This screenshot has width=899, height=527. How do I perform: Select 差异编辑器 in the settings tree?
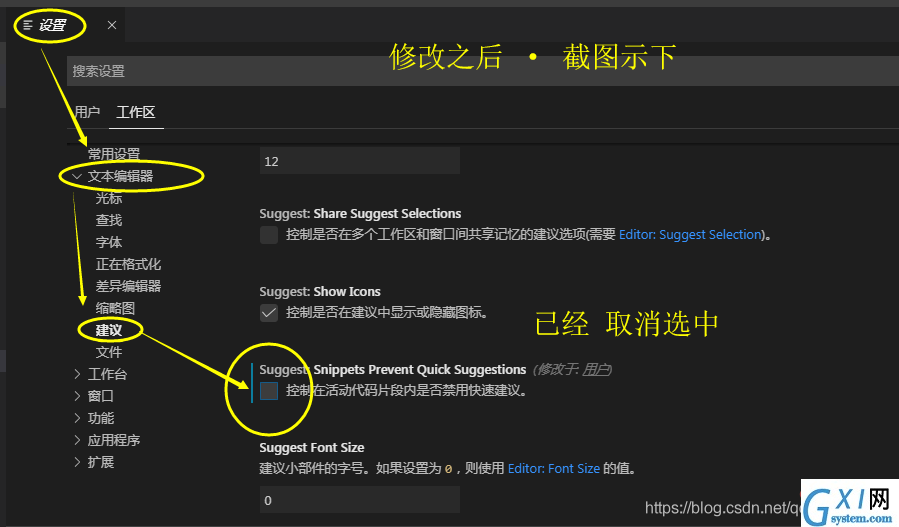[128, 286]
